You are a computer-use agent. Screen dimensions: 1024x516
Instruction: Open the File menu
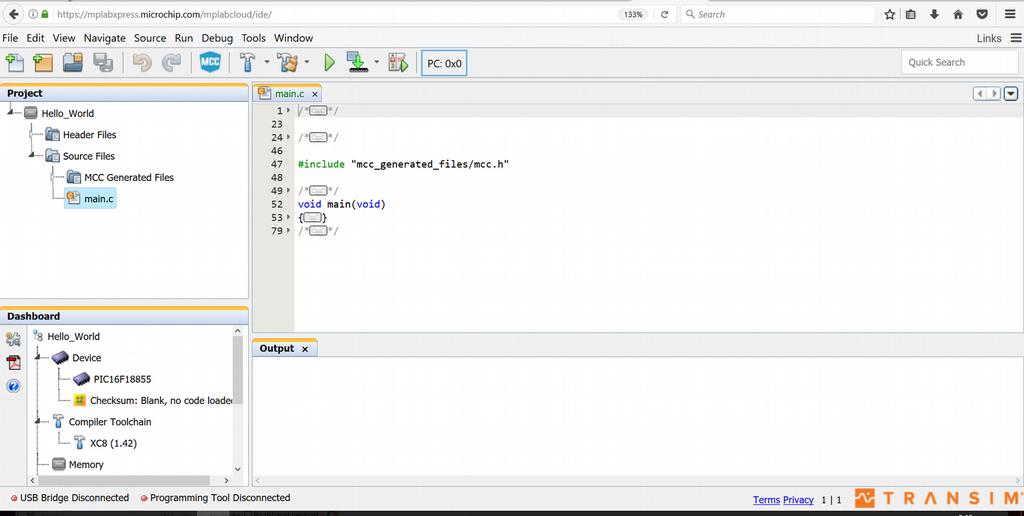coord(10,38)
